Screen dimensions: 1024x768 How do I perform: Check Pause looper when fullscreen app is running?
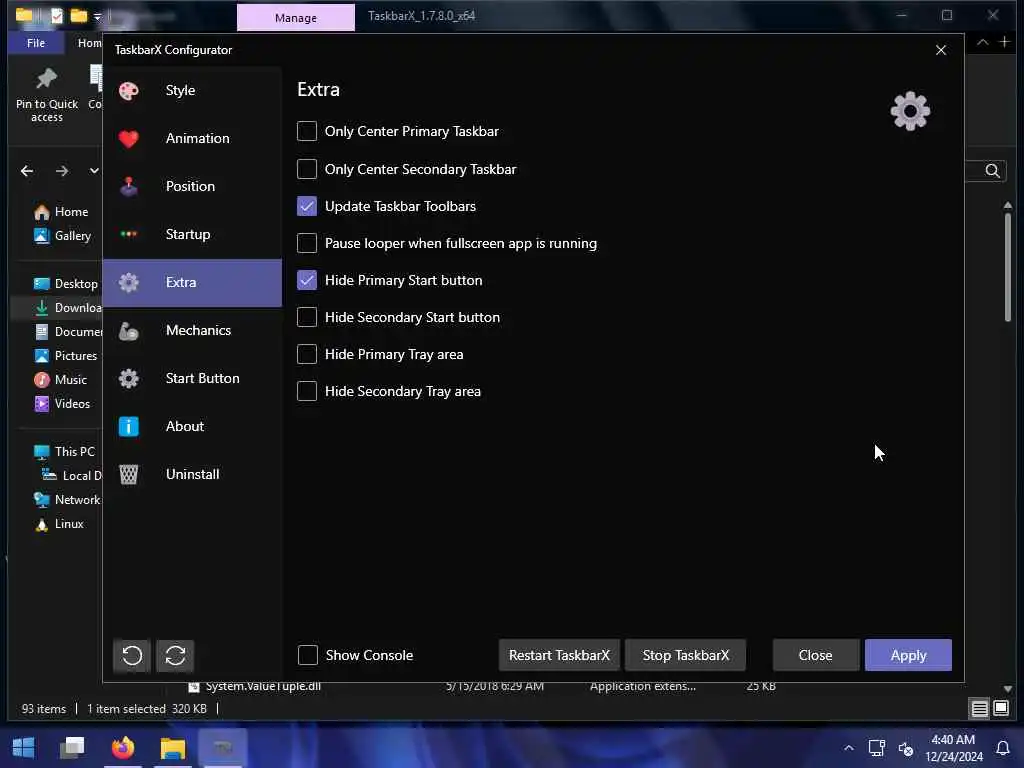307,243
